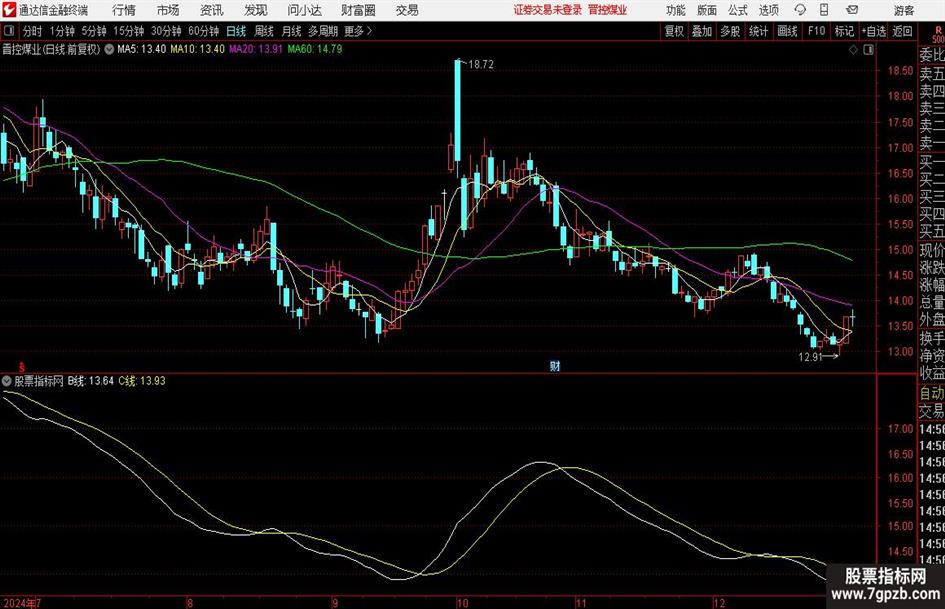
Task: Click the diamond icon above the chart
Action: click(853, 50)
